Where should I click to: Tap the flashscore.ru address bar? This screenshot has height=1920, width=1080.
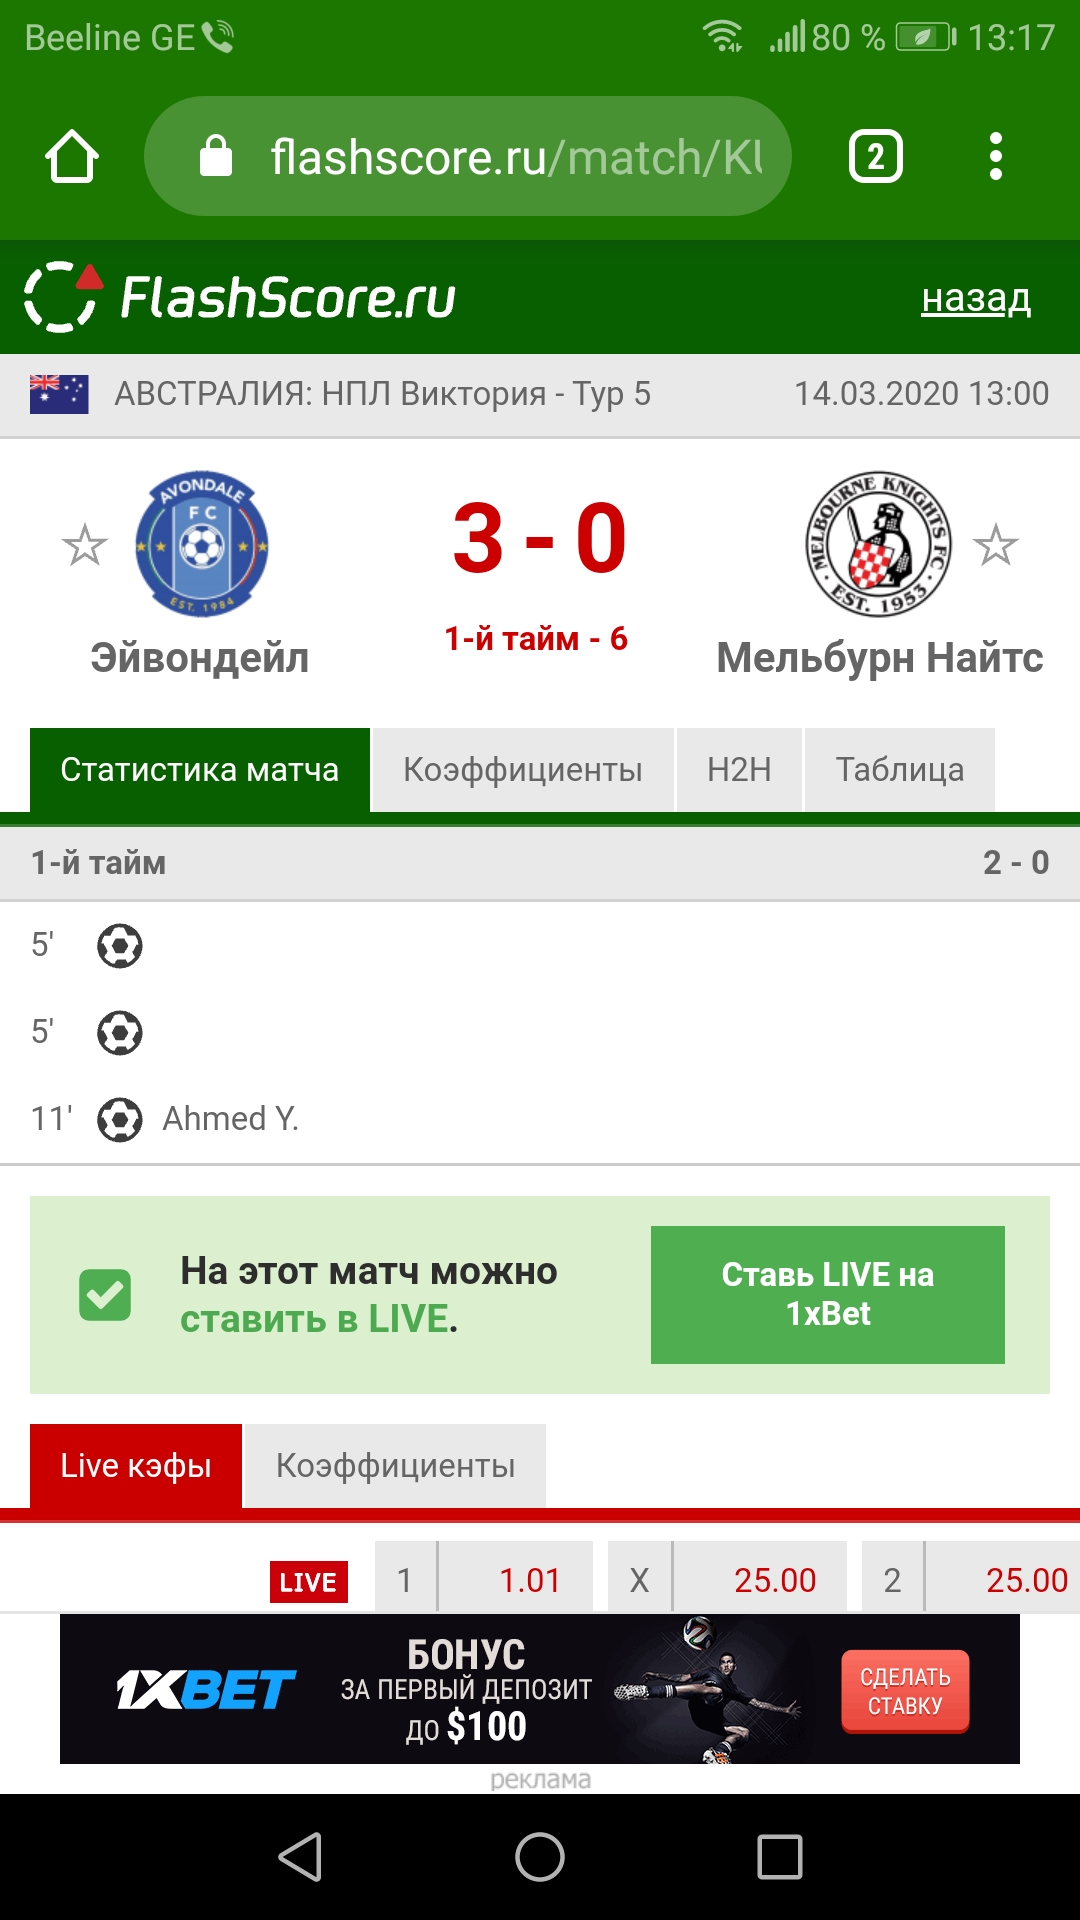pos(468,156)
